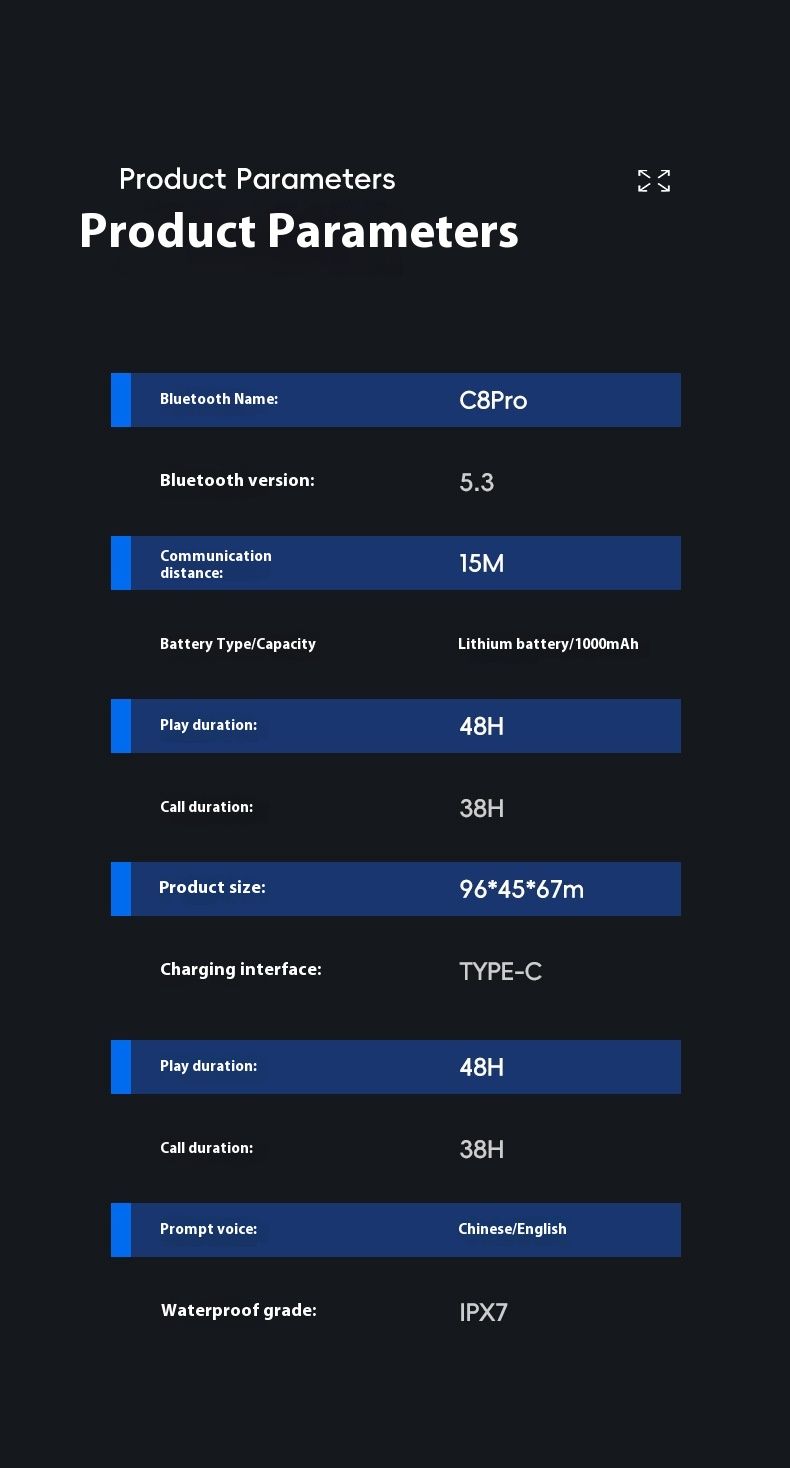Click the C8Pro value
This screenshot has width=790, height=1468.
click(x=493, y=400)
